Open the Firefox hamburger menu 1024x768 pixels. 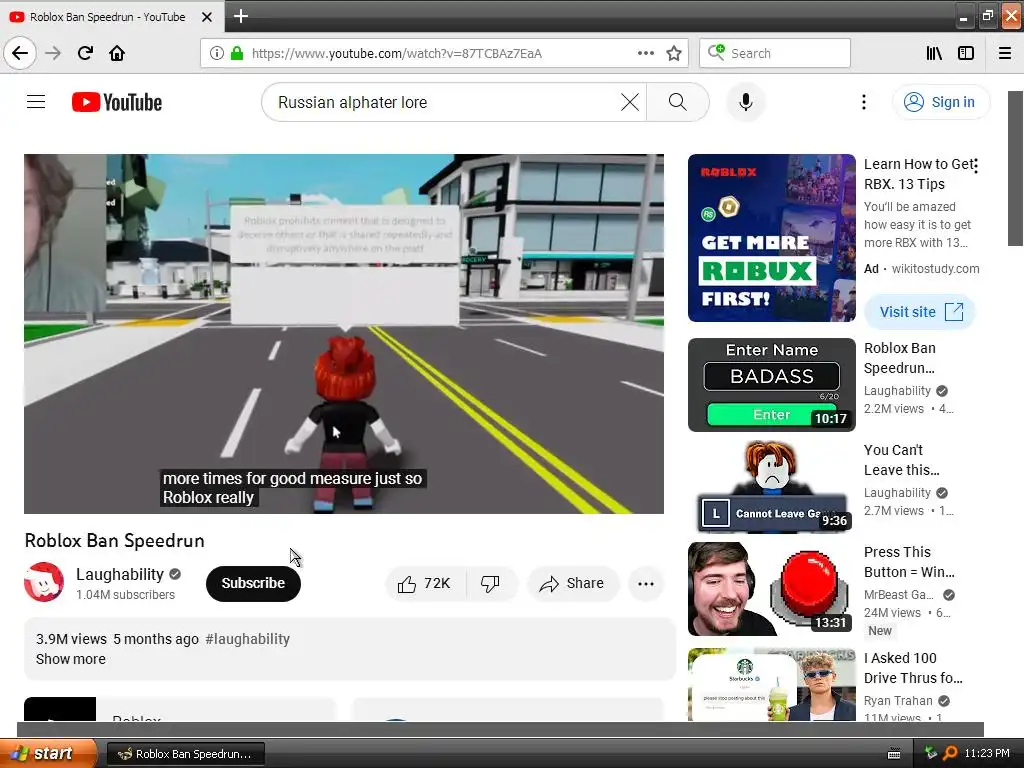tap(1005, 53)
